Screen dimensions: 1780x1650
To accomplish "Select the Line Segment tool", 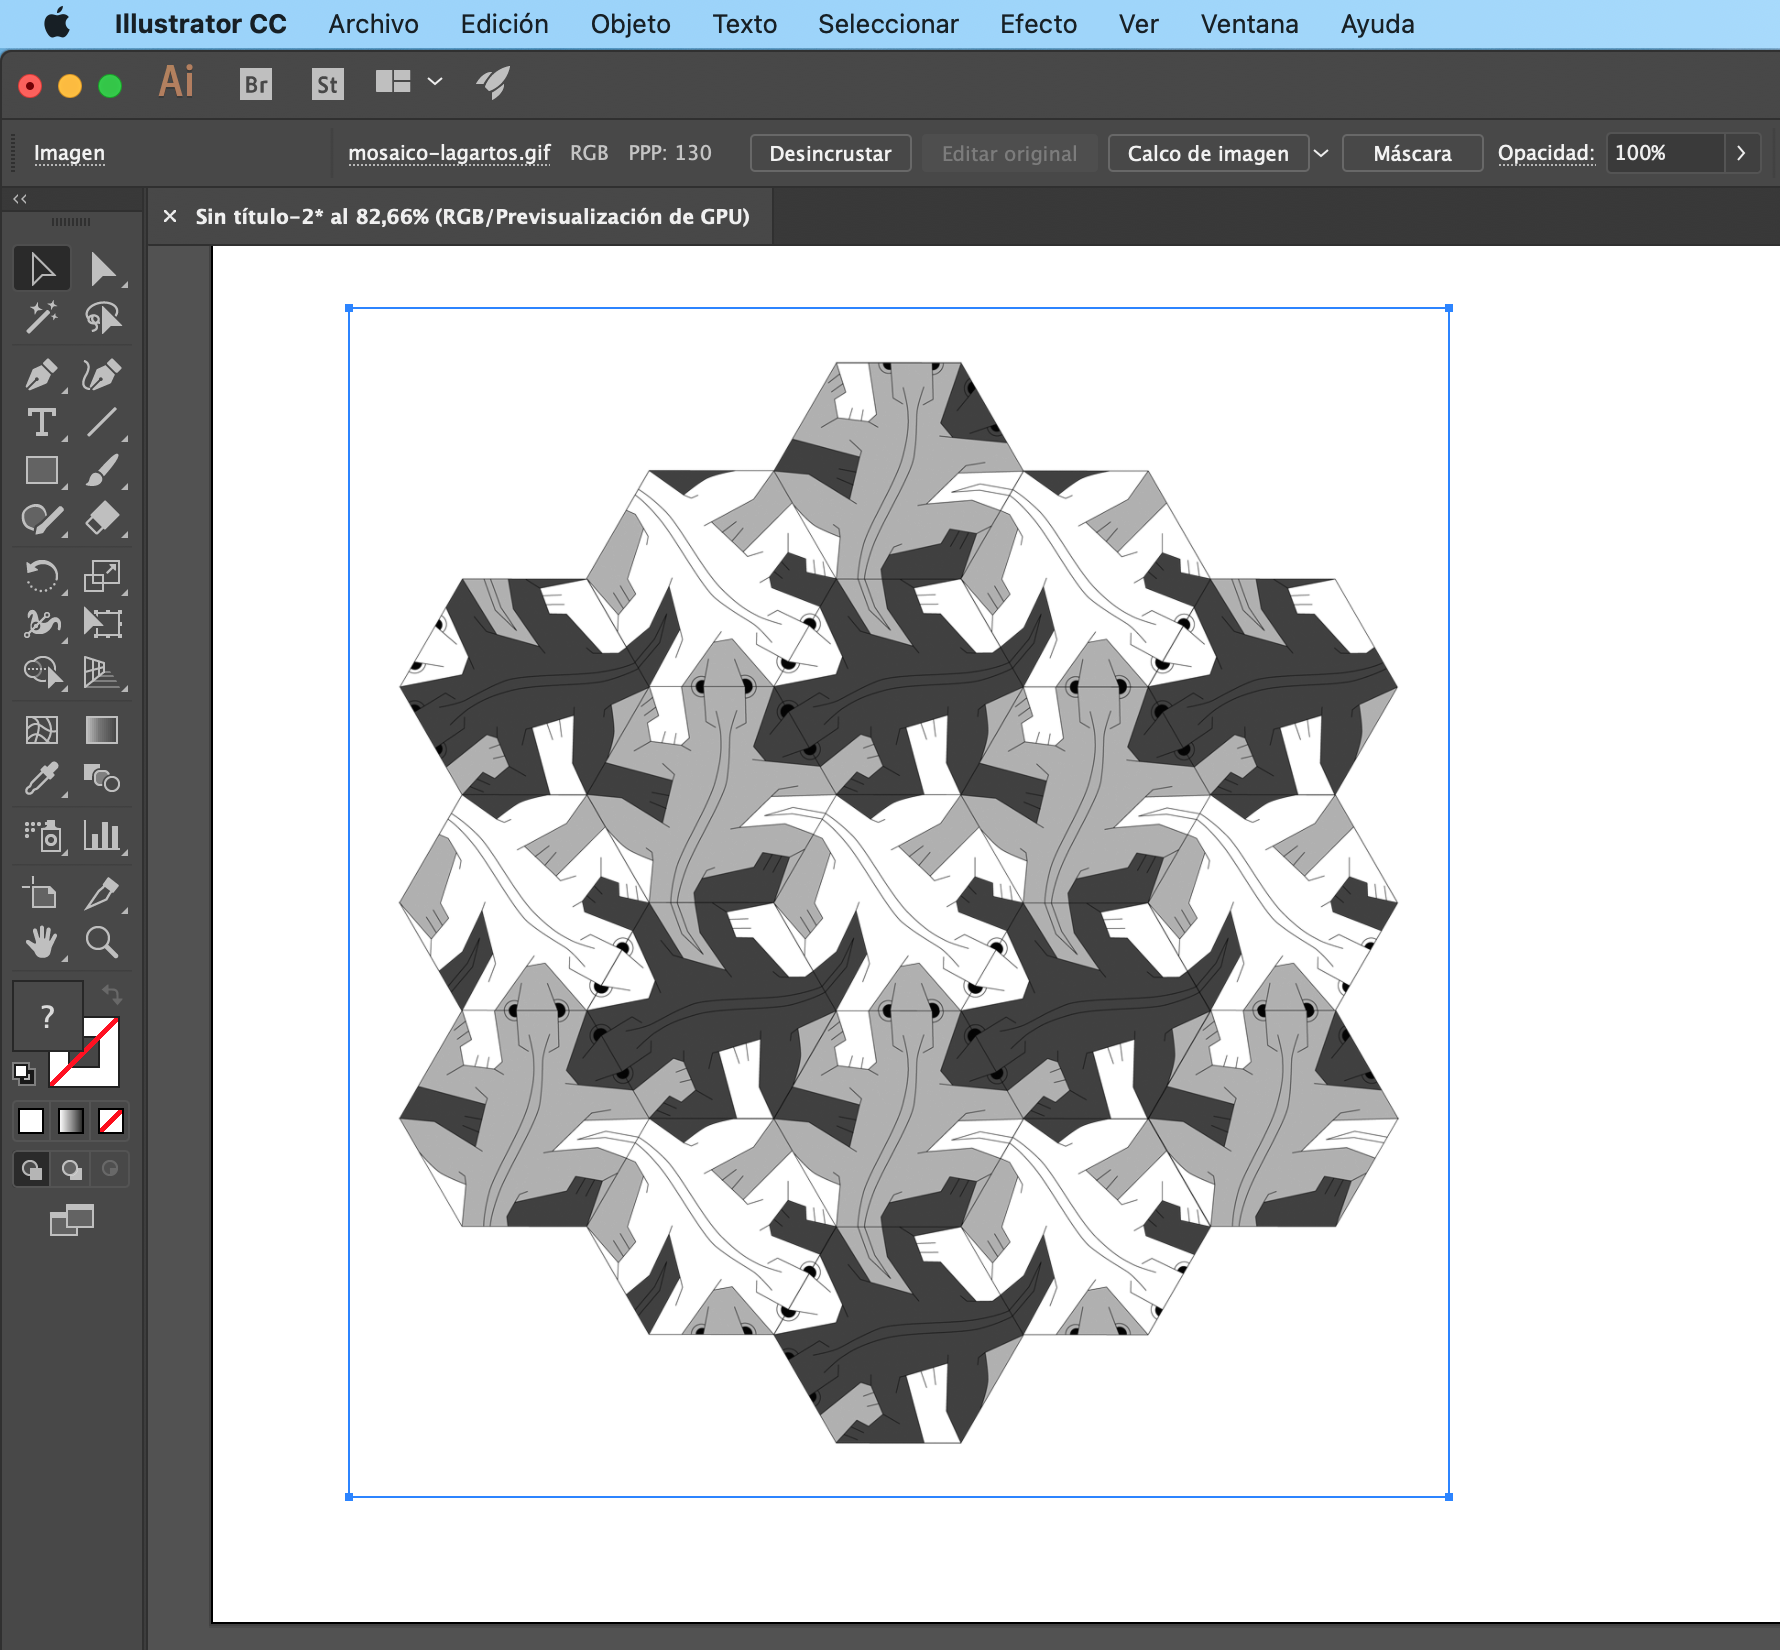I will click(102, 423).
